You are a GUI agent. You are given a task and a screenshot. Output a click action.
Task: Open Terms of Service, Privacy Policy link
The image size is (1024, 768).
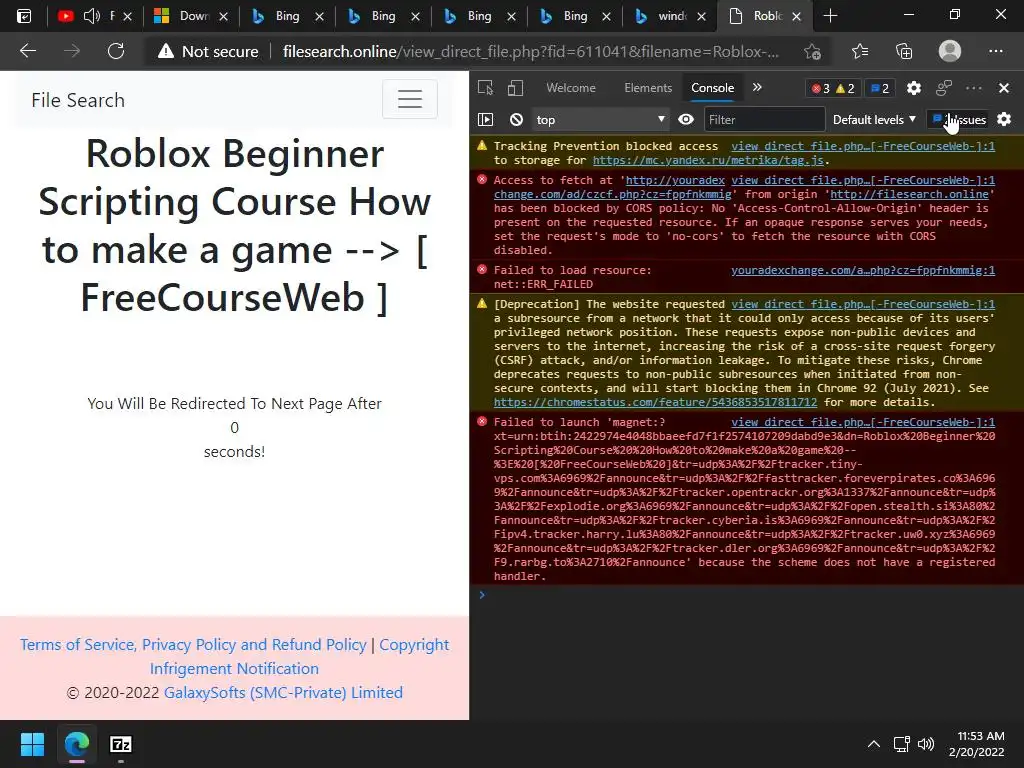pos(193,645)
